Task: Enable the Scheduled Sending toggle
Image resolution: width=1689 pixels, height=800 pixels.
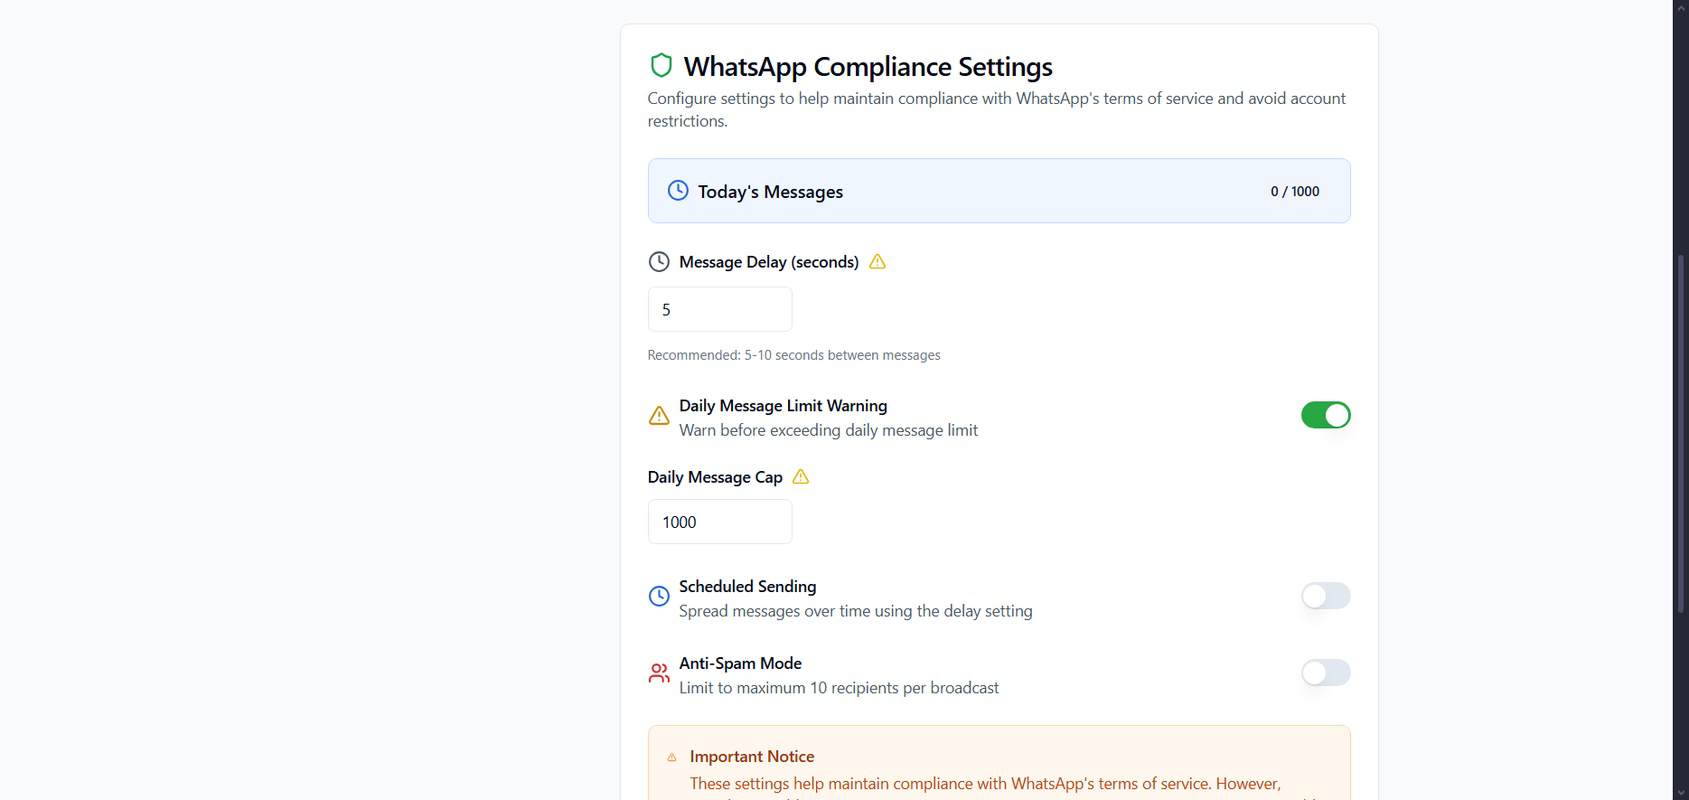Action: point(1325,596)
